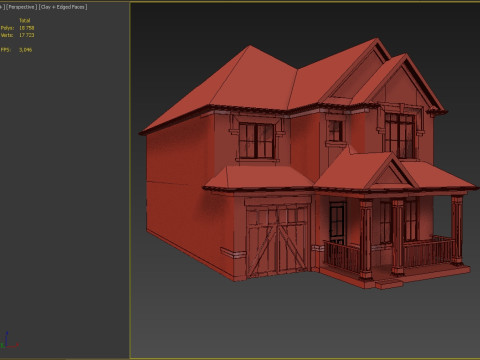
Task: Open the Perspective viewport label menu
Action: click(21, 7)
